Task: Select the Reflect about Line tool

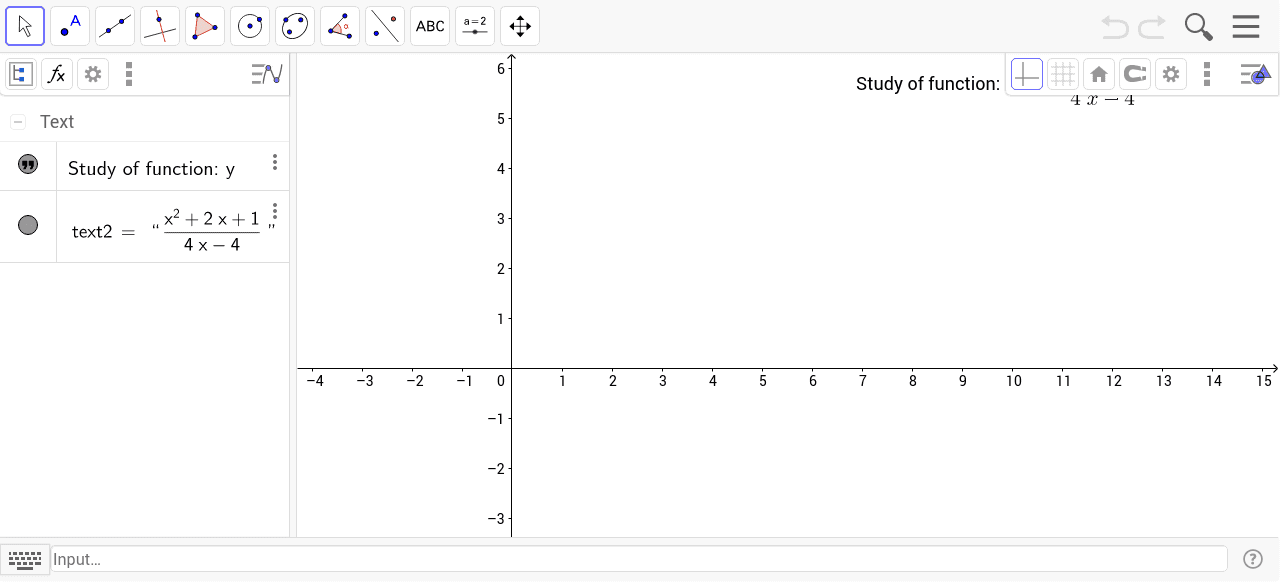Action: click(x=385, y=26)
